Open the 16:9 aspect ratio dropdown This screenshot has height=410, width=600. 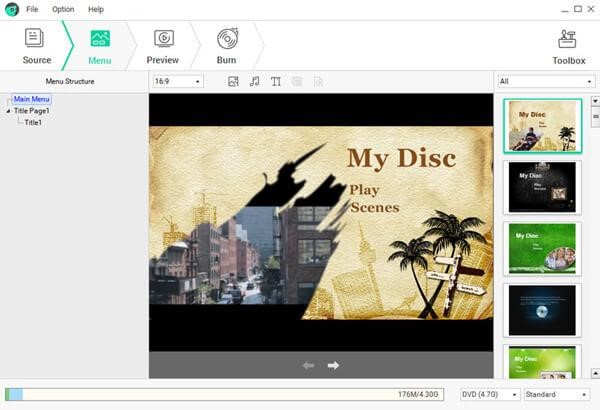point(176,81)
